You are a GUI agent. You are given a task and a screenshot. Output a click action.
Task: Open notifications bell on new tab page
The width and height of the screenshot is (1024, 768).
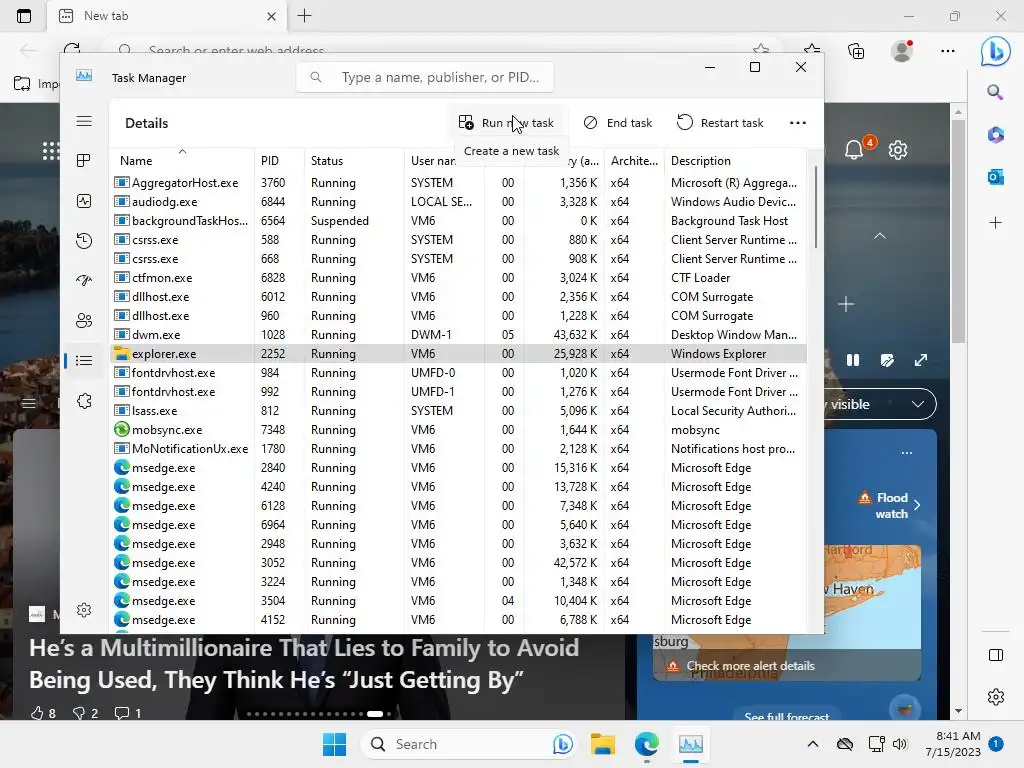point(854,150)
